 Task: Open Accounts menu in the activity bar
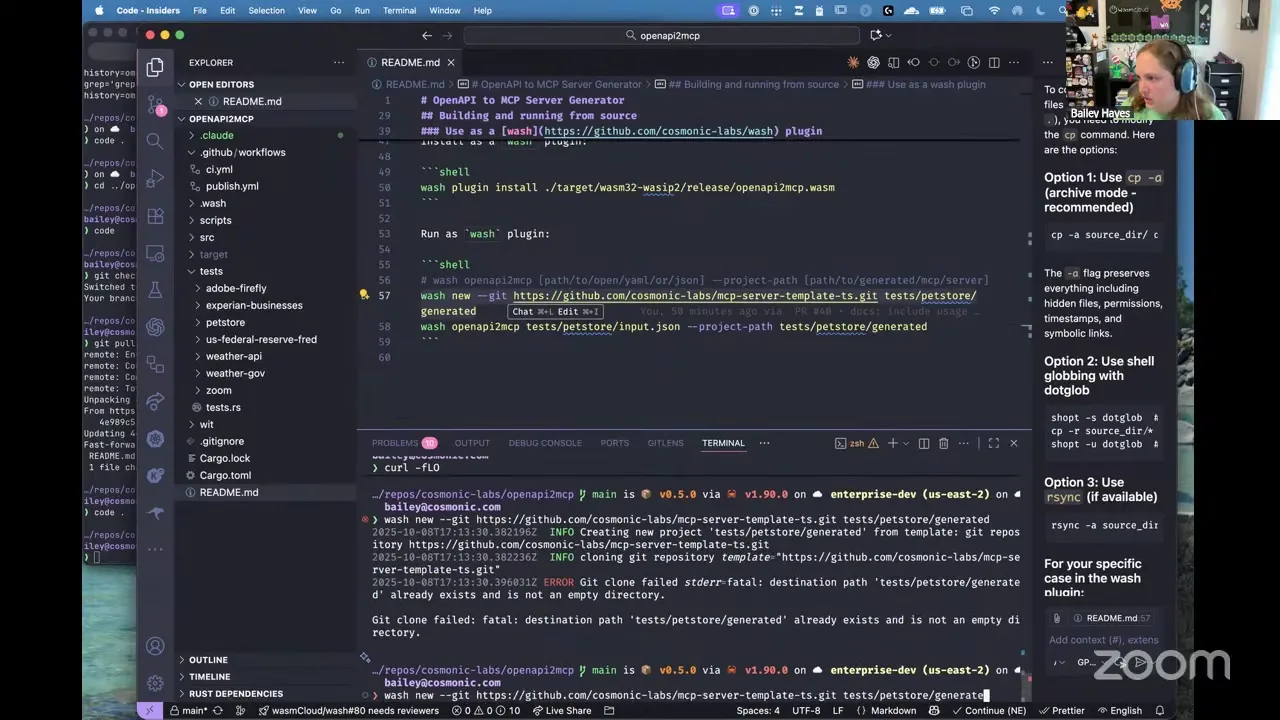[155, 647]
